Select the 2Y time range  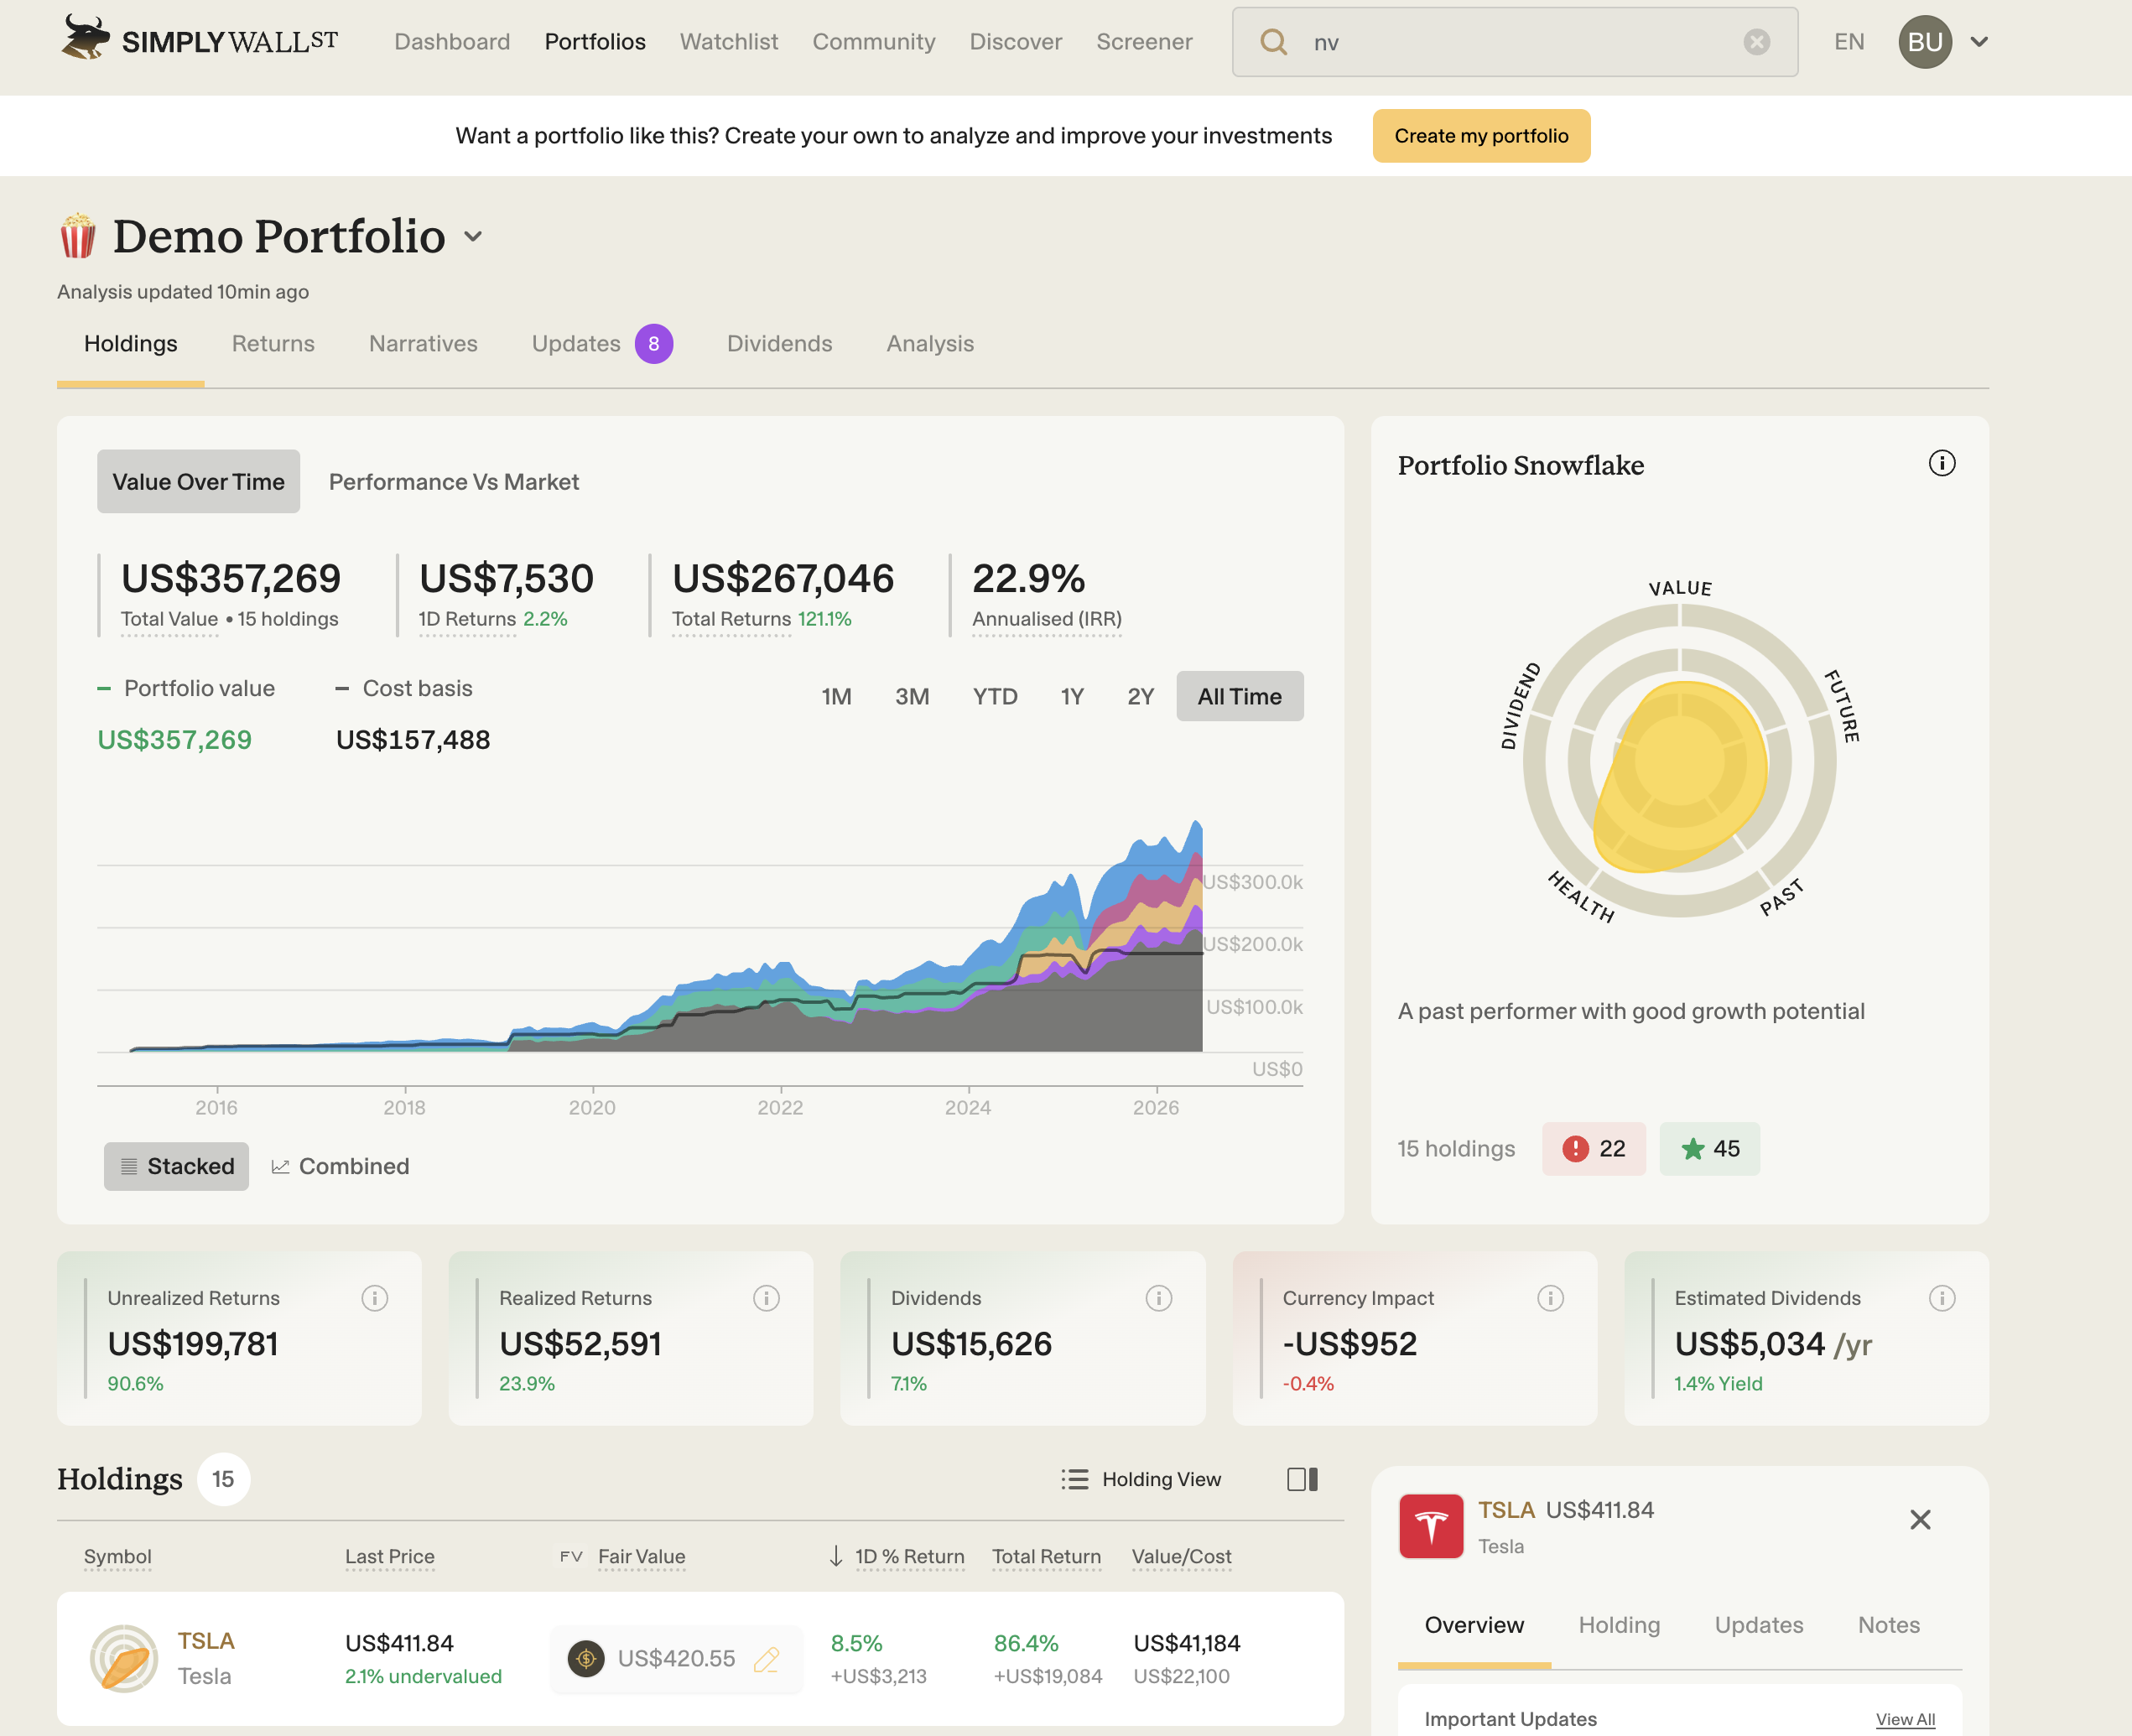coord(1140,696)
